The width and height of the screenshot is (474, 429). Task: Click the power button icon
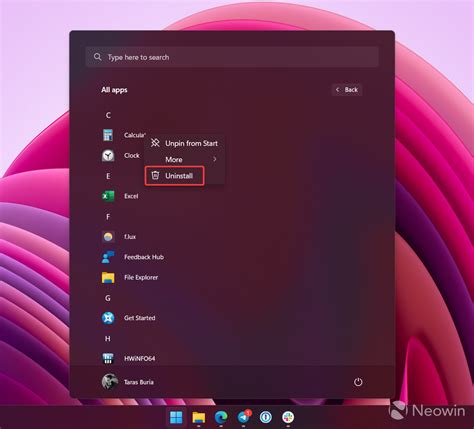[358, 382]
